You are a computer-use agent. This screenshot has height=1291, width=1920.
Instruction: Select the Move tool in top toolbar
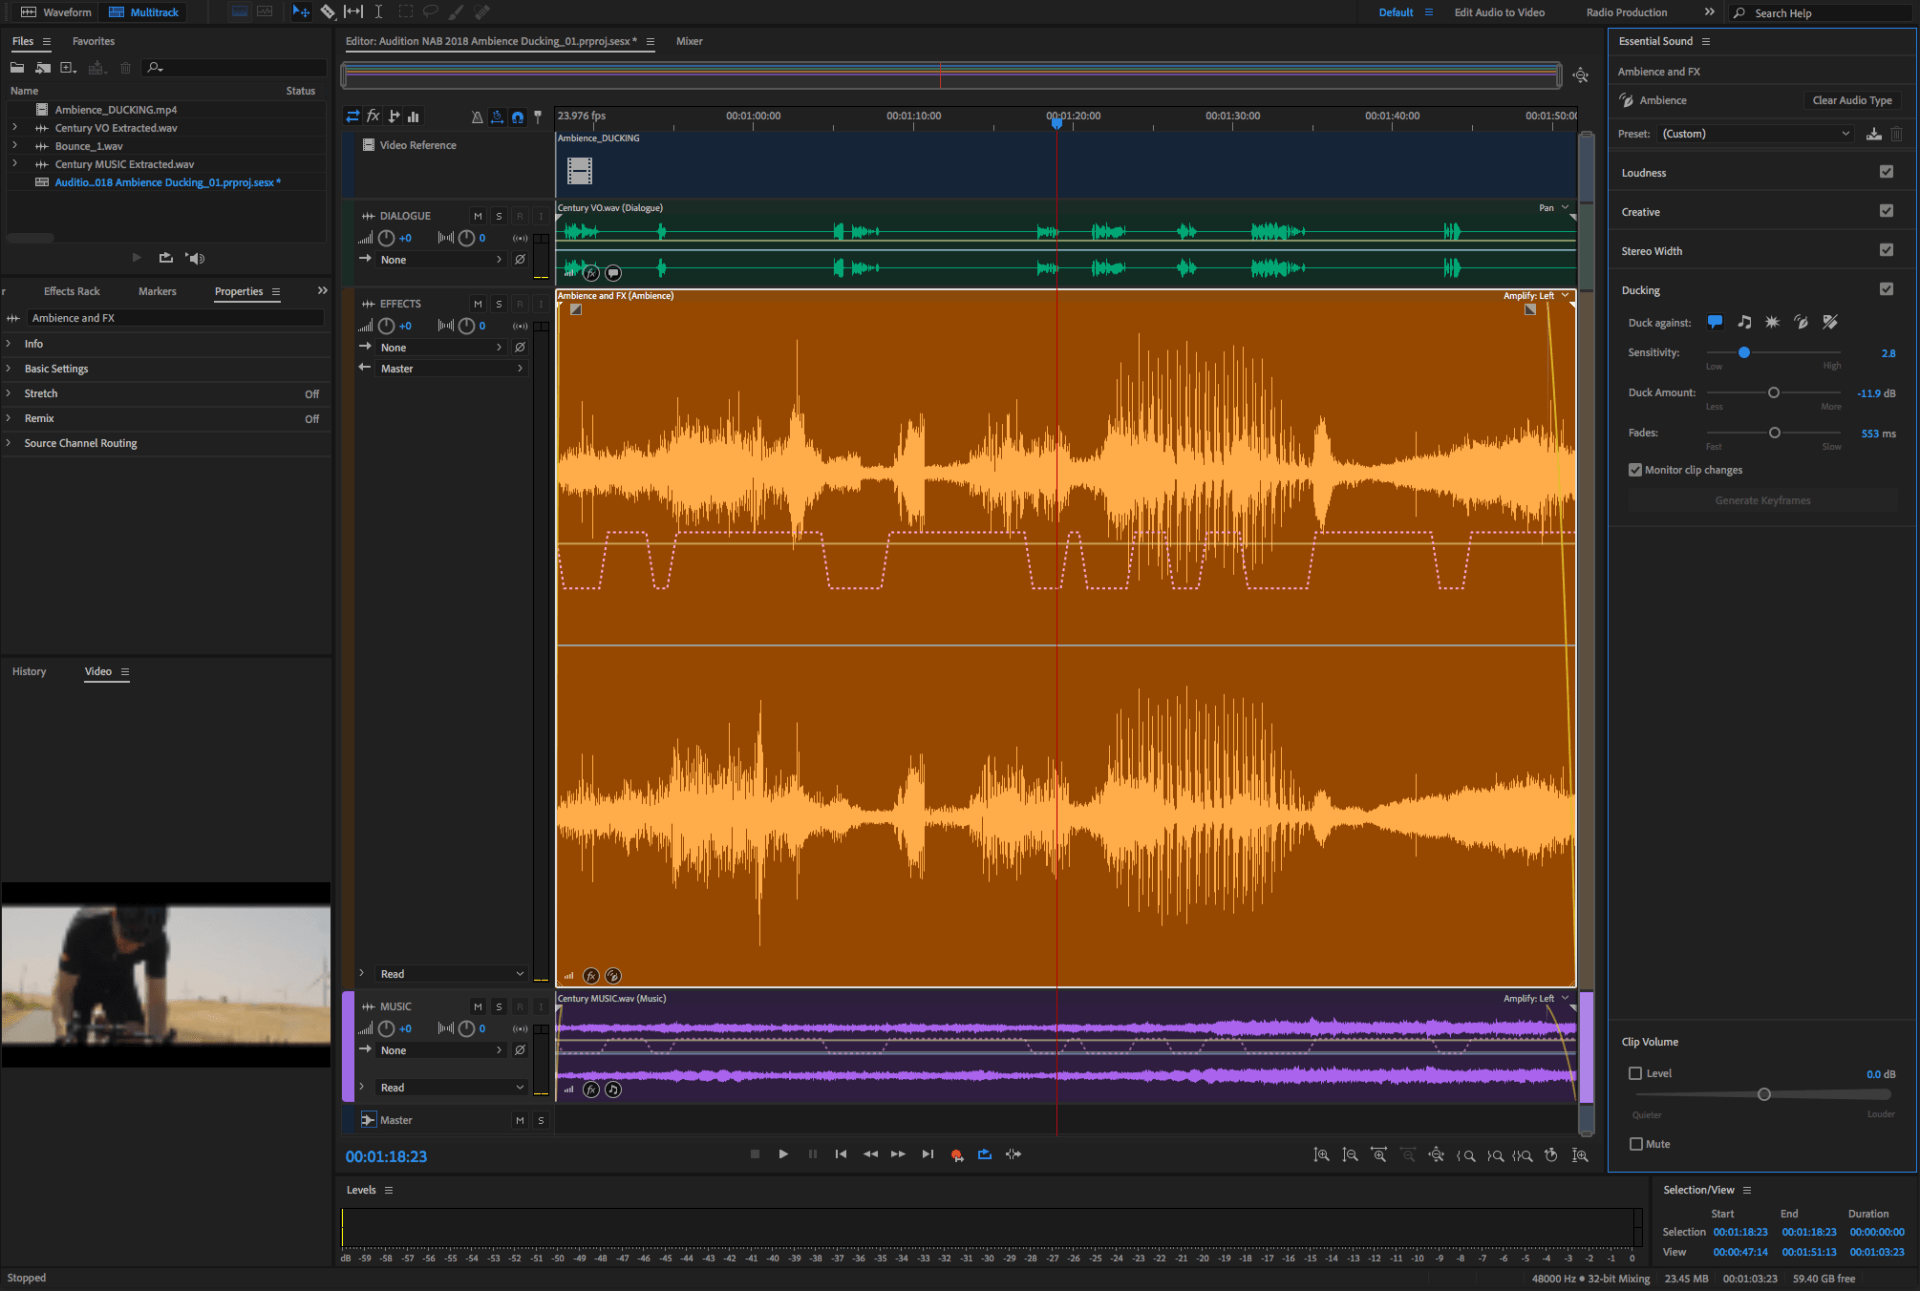coord(300,12)
